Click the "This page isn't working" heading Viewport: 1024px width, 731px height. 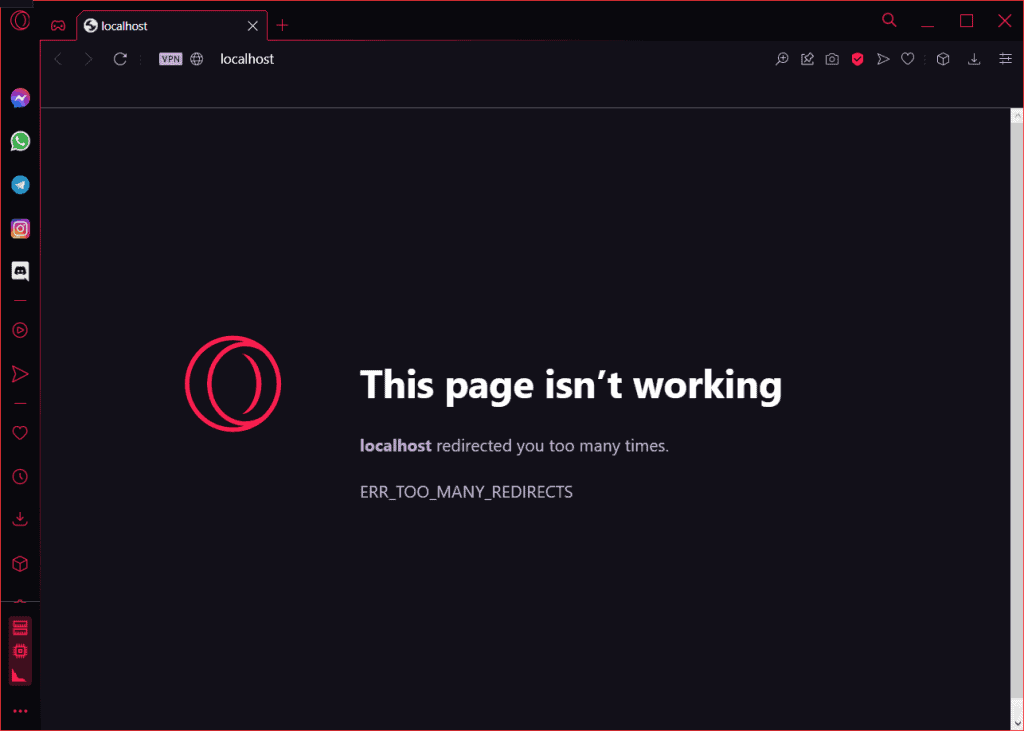click(x=571, y=385)
